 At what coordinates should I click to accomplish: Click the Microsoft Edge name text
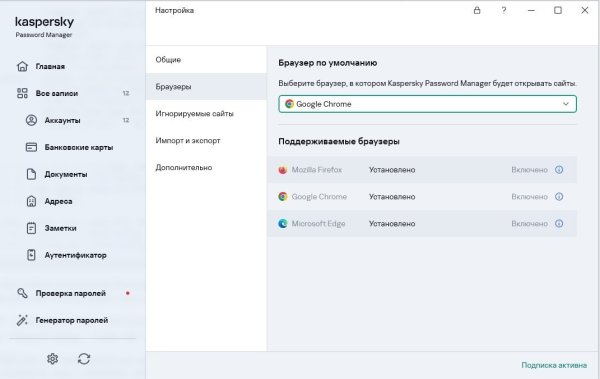tap(318, 223)
